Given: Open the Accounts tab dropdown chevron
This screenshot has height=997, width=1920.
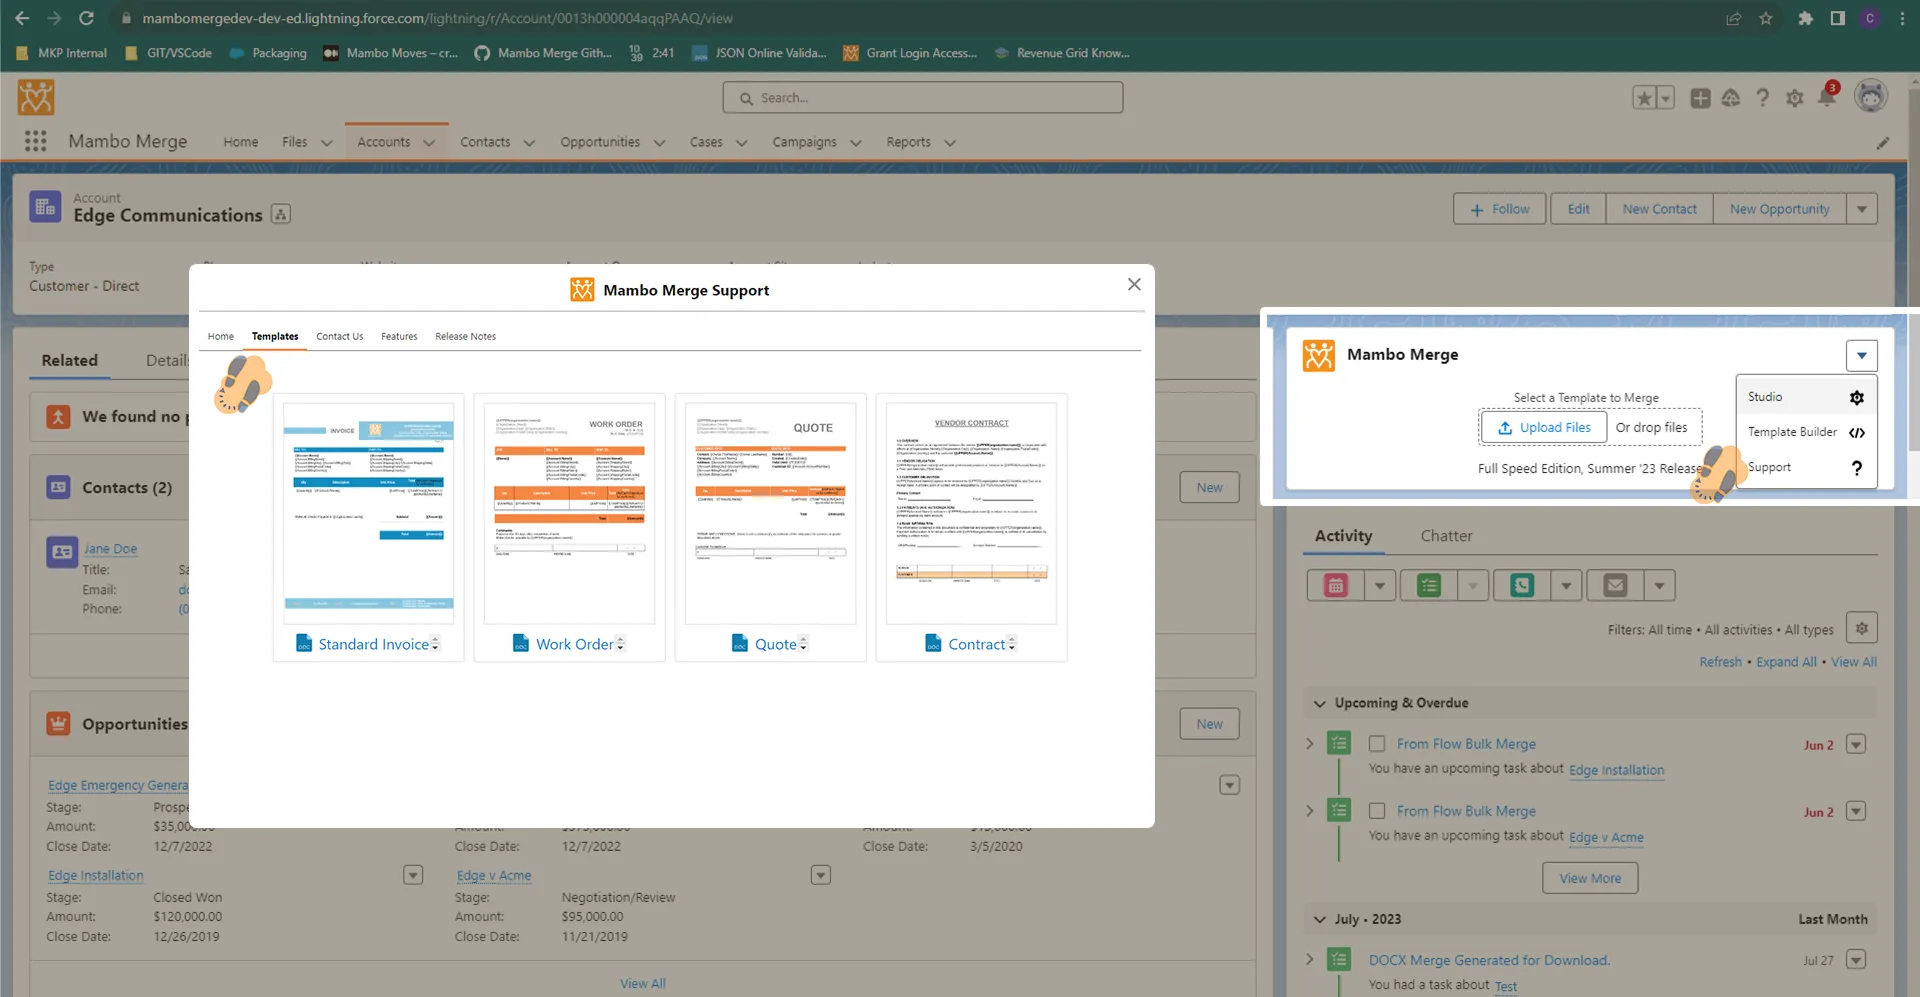Looking at the screenshot, I should (429, 143).
